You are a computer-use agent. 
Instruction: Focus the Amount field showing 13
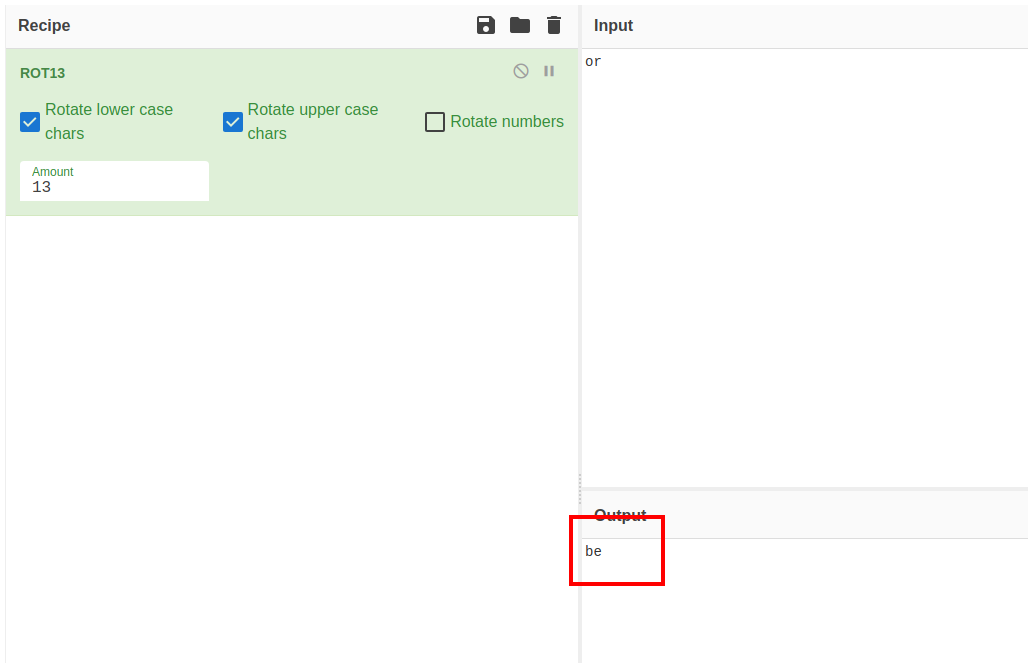[x=114, y=187]
